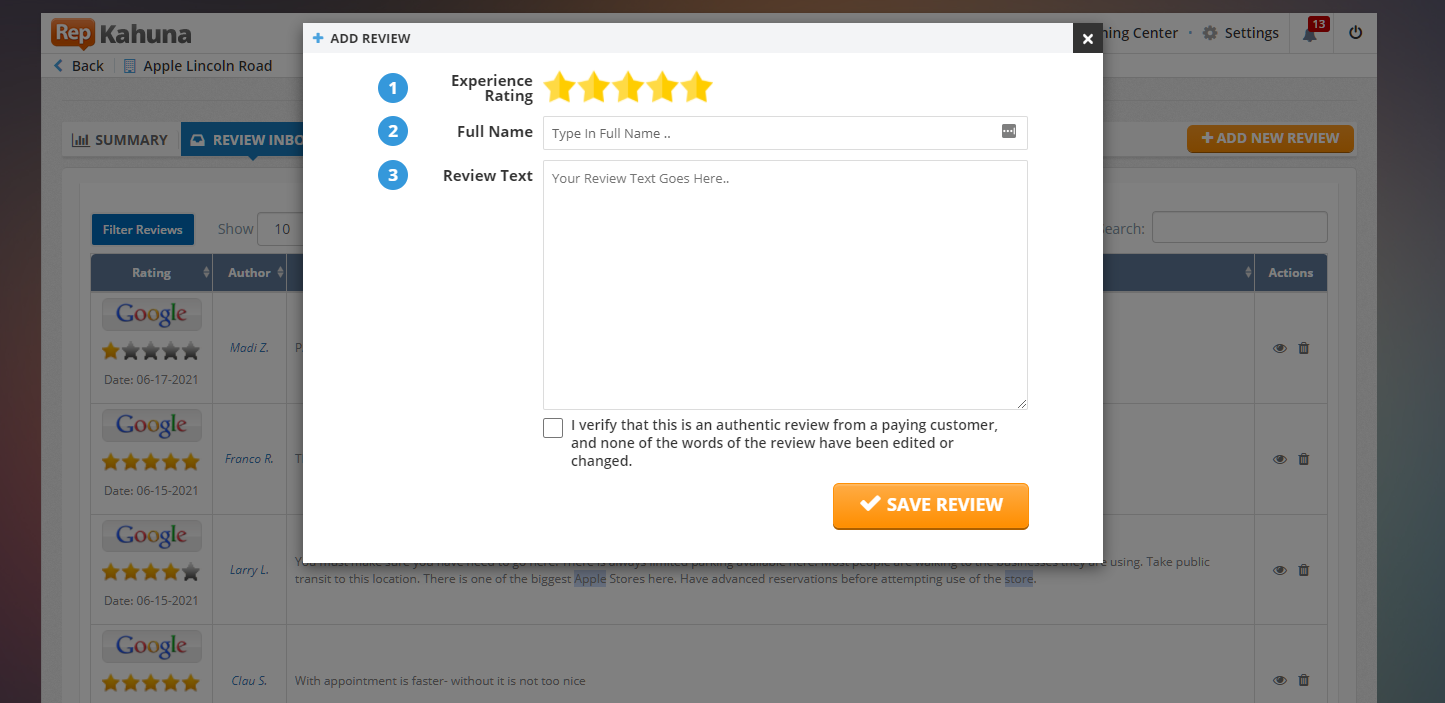The height and width of the screenshot is (703, 1445).
Task: Click the power logout icon
Action: (1356, 33)
